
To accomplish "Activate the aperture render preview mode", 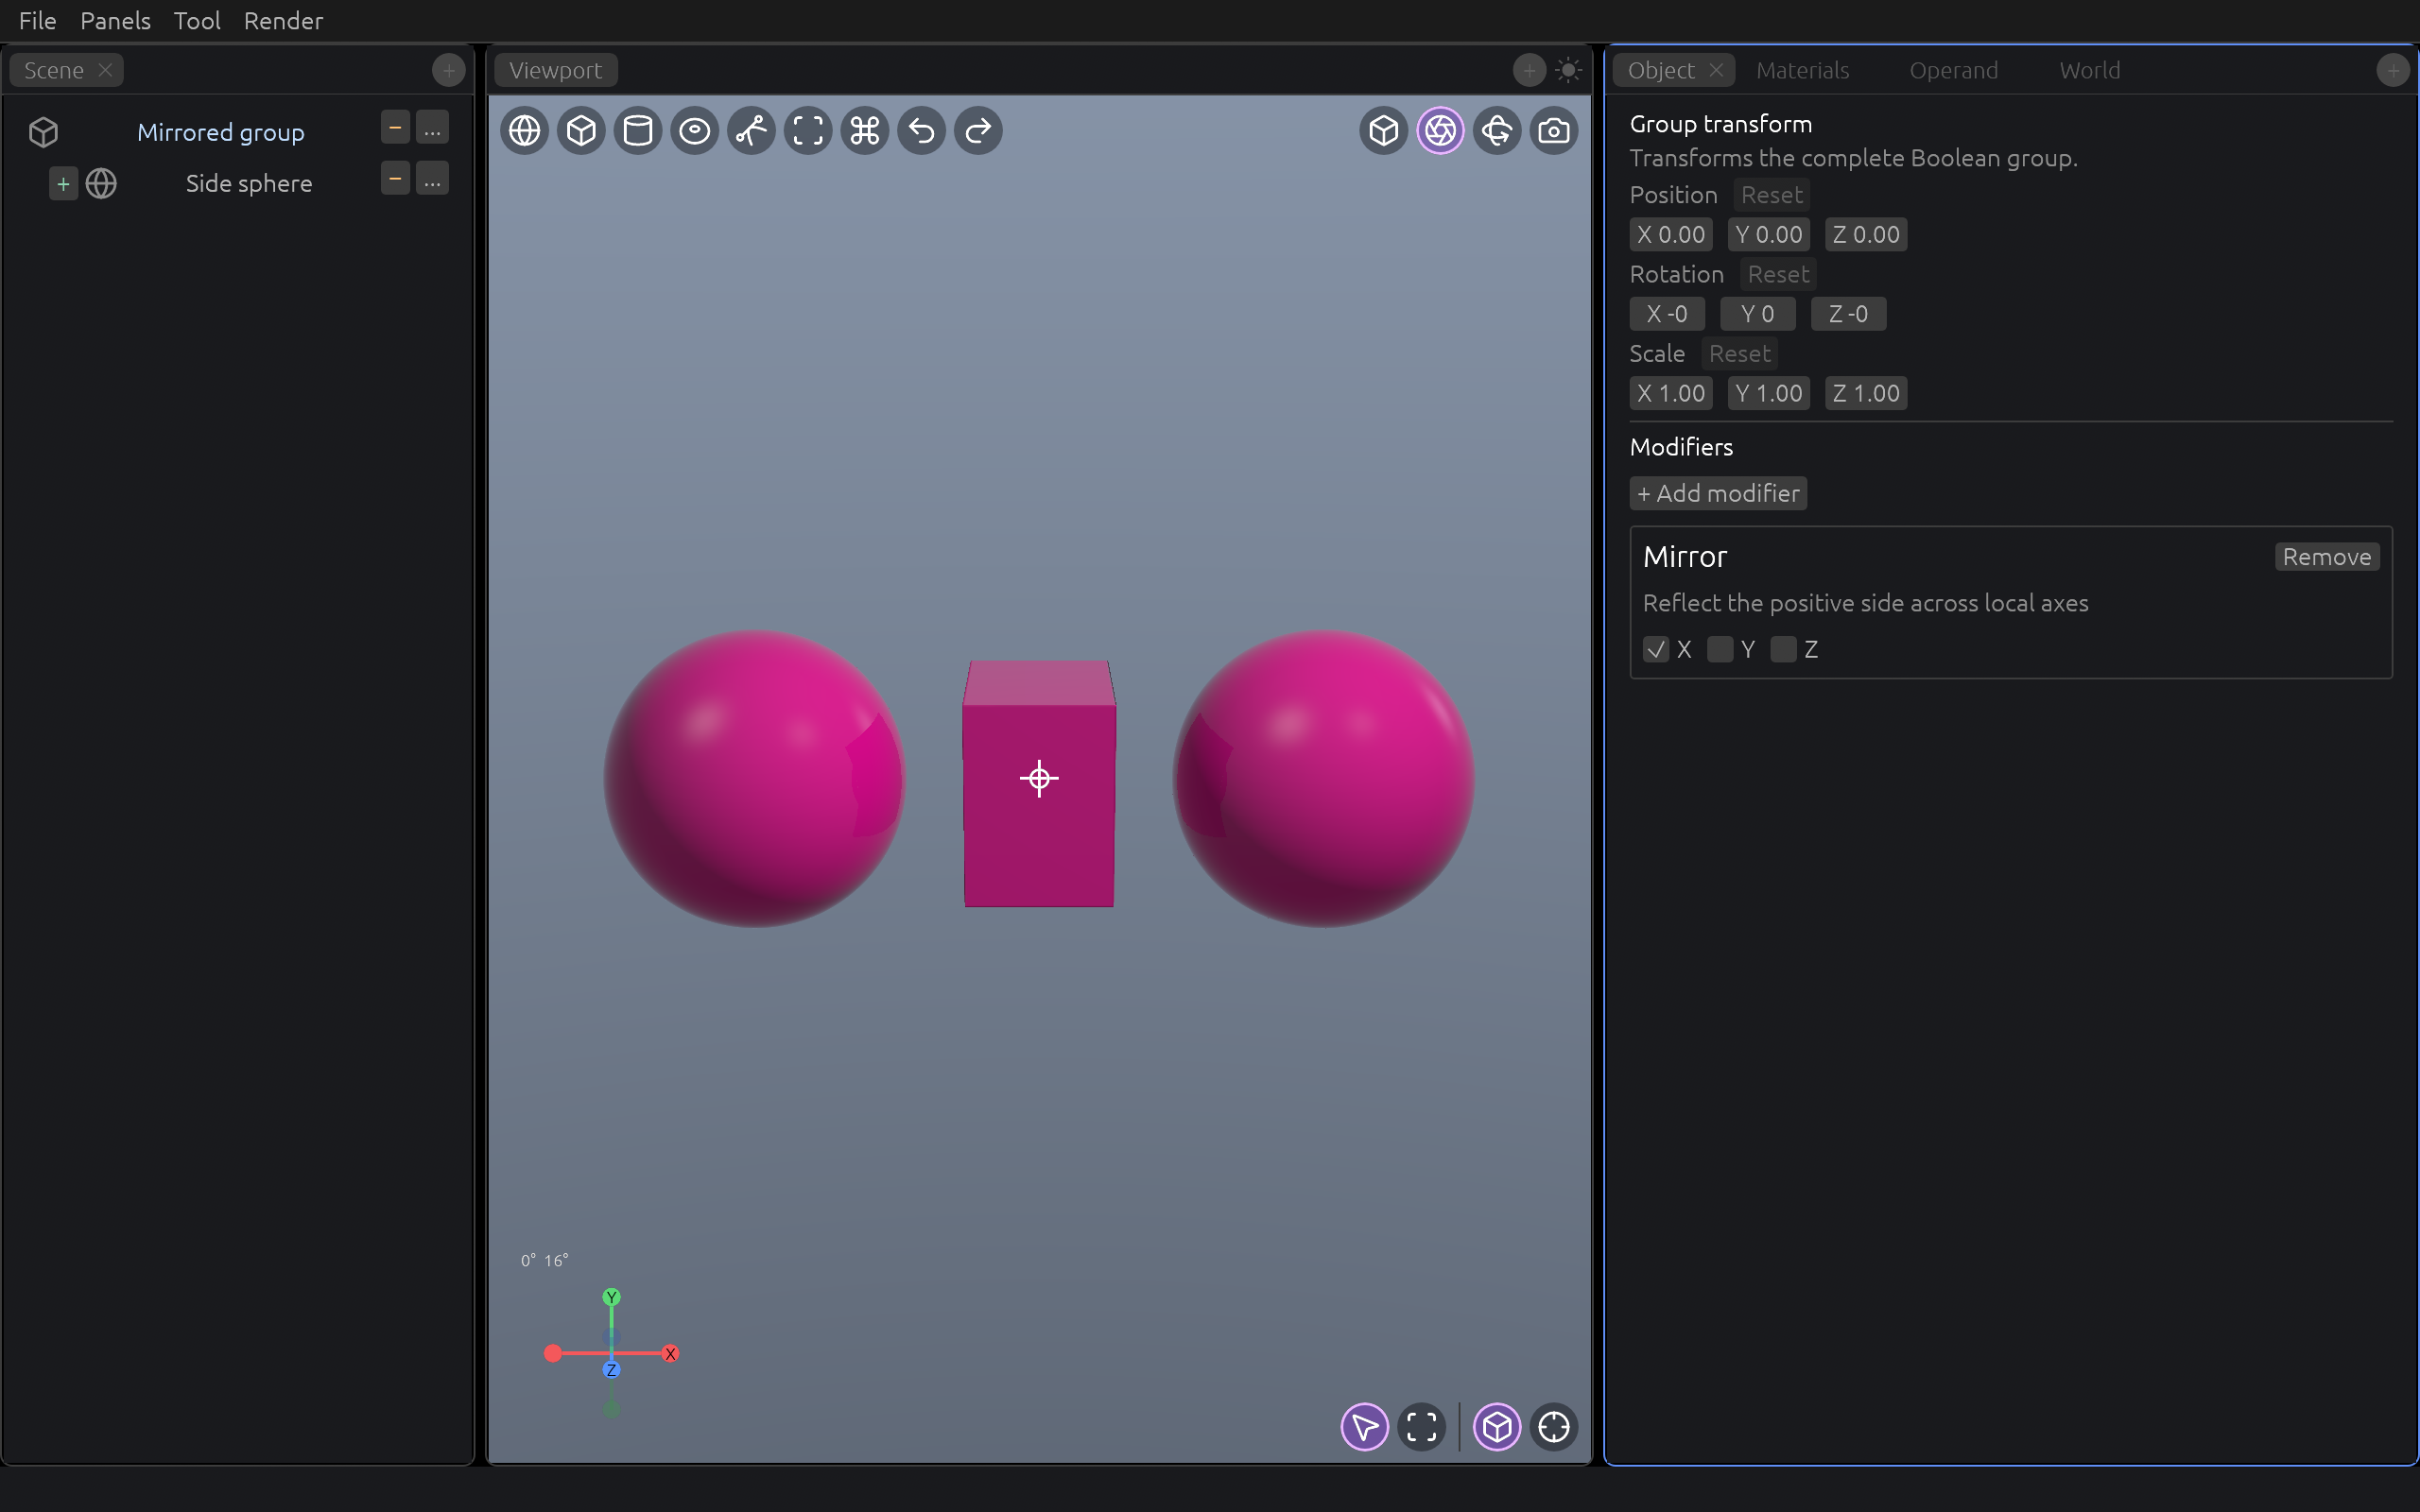I will click(1440, 131).
